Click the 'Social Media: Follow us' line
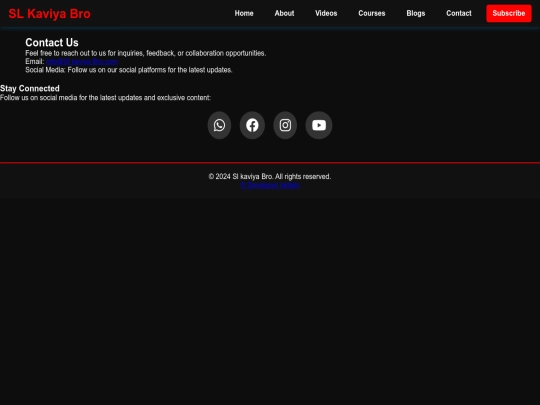This screenshot has width=540, height=405. click(129, 70)
